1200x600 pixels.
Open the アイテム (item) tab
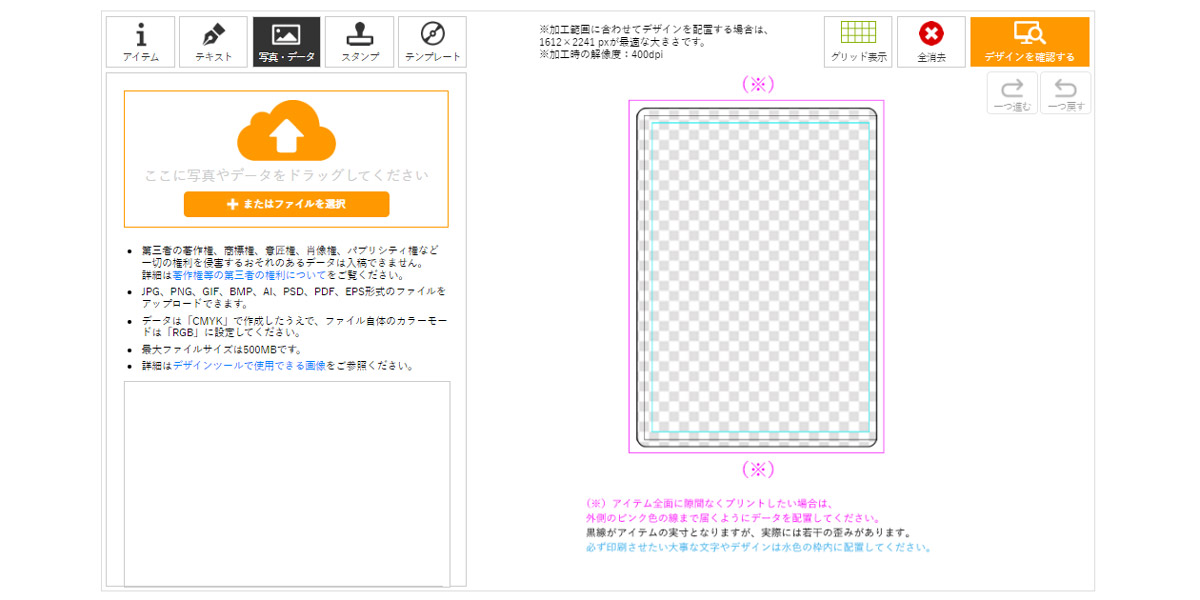(141, 42)
